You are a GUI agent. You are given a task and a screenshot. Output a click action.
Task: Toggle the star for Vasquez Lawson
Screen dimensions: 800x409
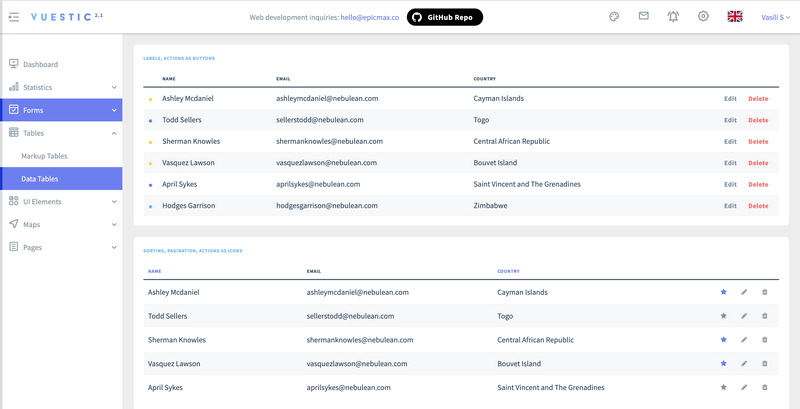pyautogui.click(x=723, y=364)
